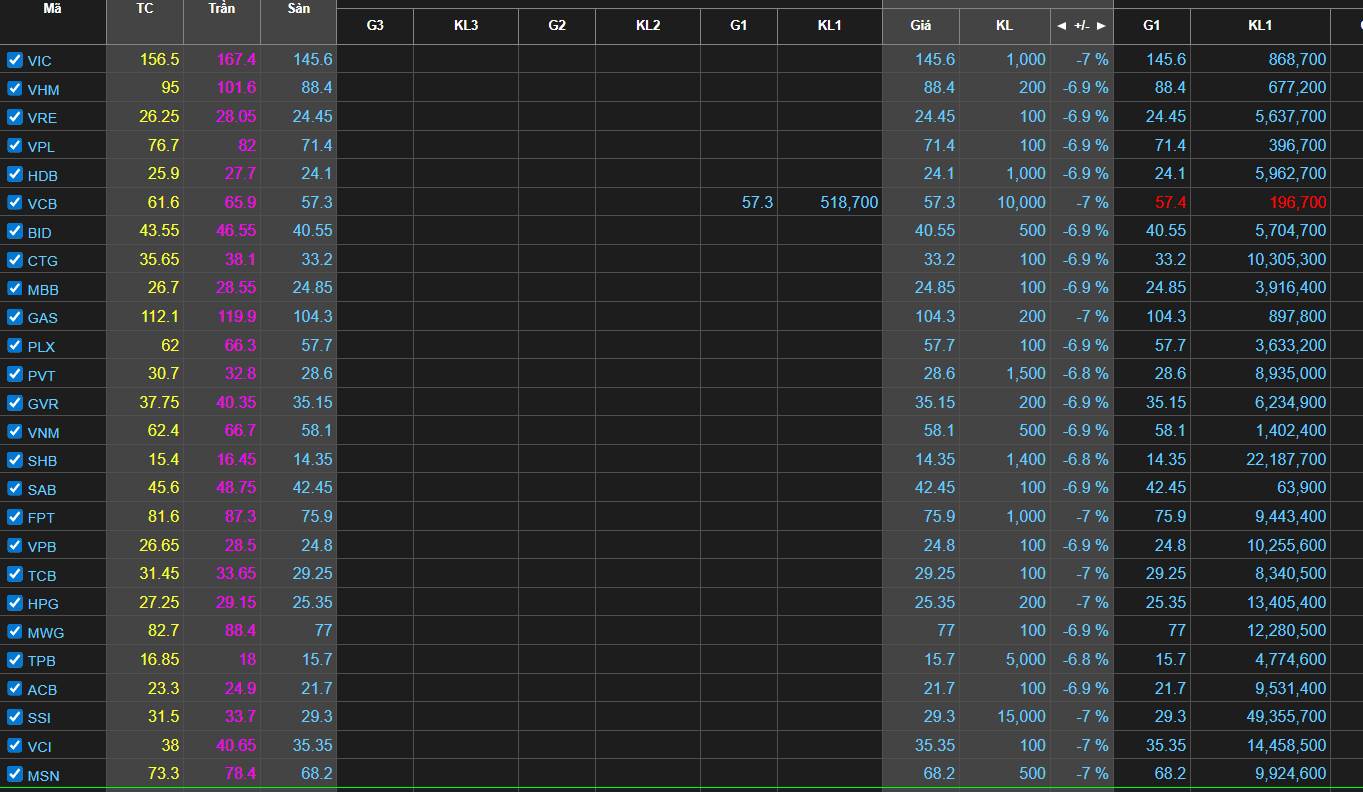Open the TPB ticker symbol
The width and height of the screenshot is (1363, 792).
[x=42, y=661]
